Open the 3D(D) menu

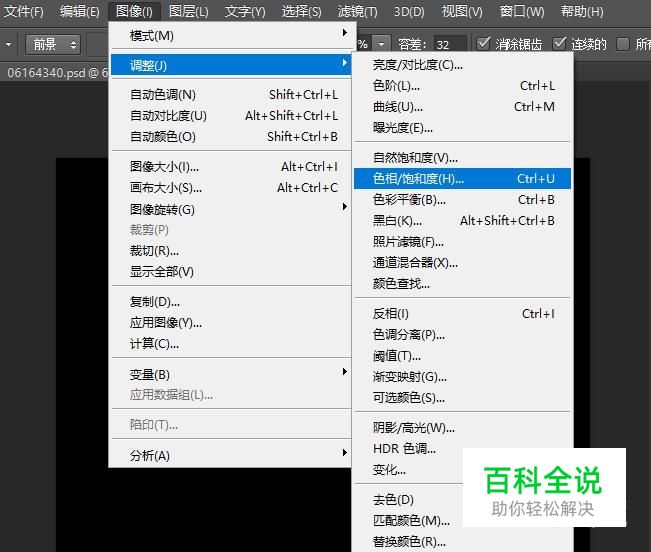tap(409, 11)
